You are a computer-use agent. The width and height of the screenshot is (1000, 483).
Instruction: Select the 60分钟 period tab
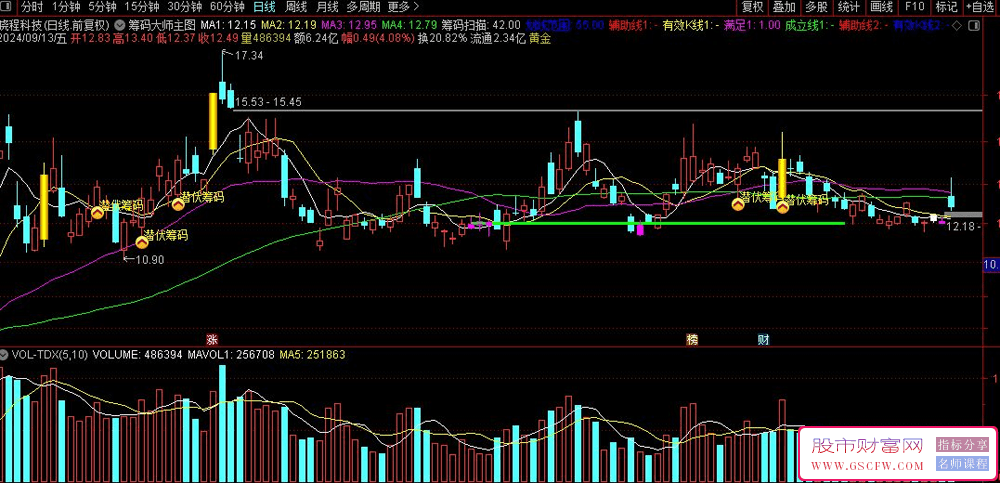227,7
